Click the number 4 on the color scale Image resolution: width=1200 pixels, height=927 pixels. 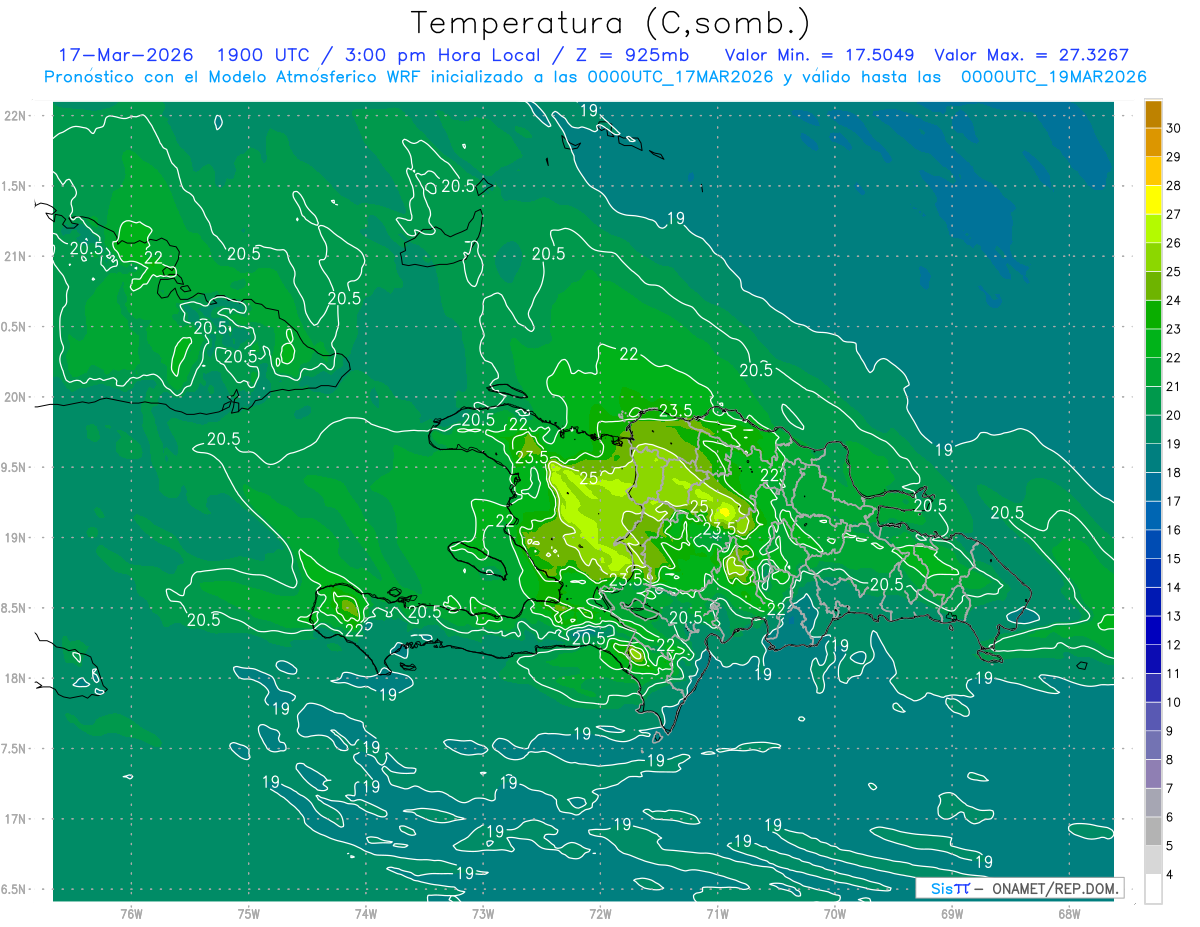pos(1170,874)
